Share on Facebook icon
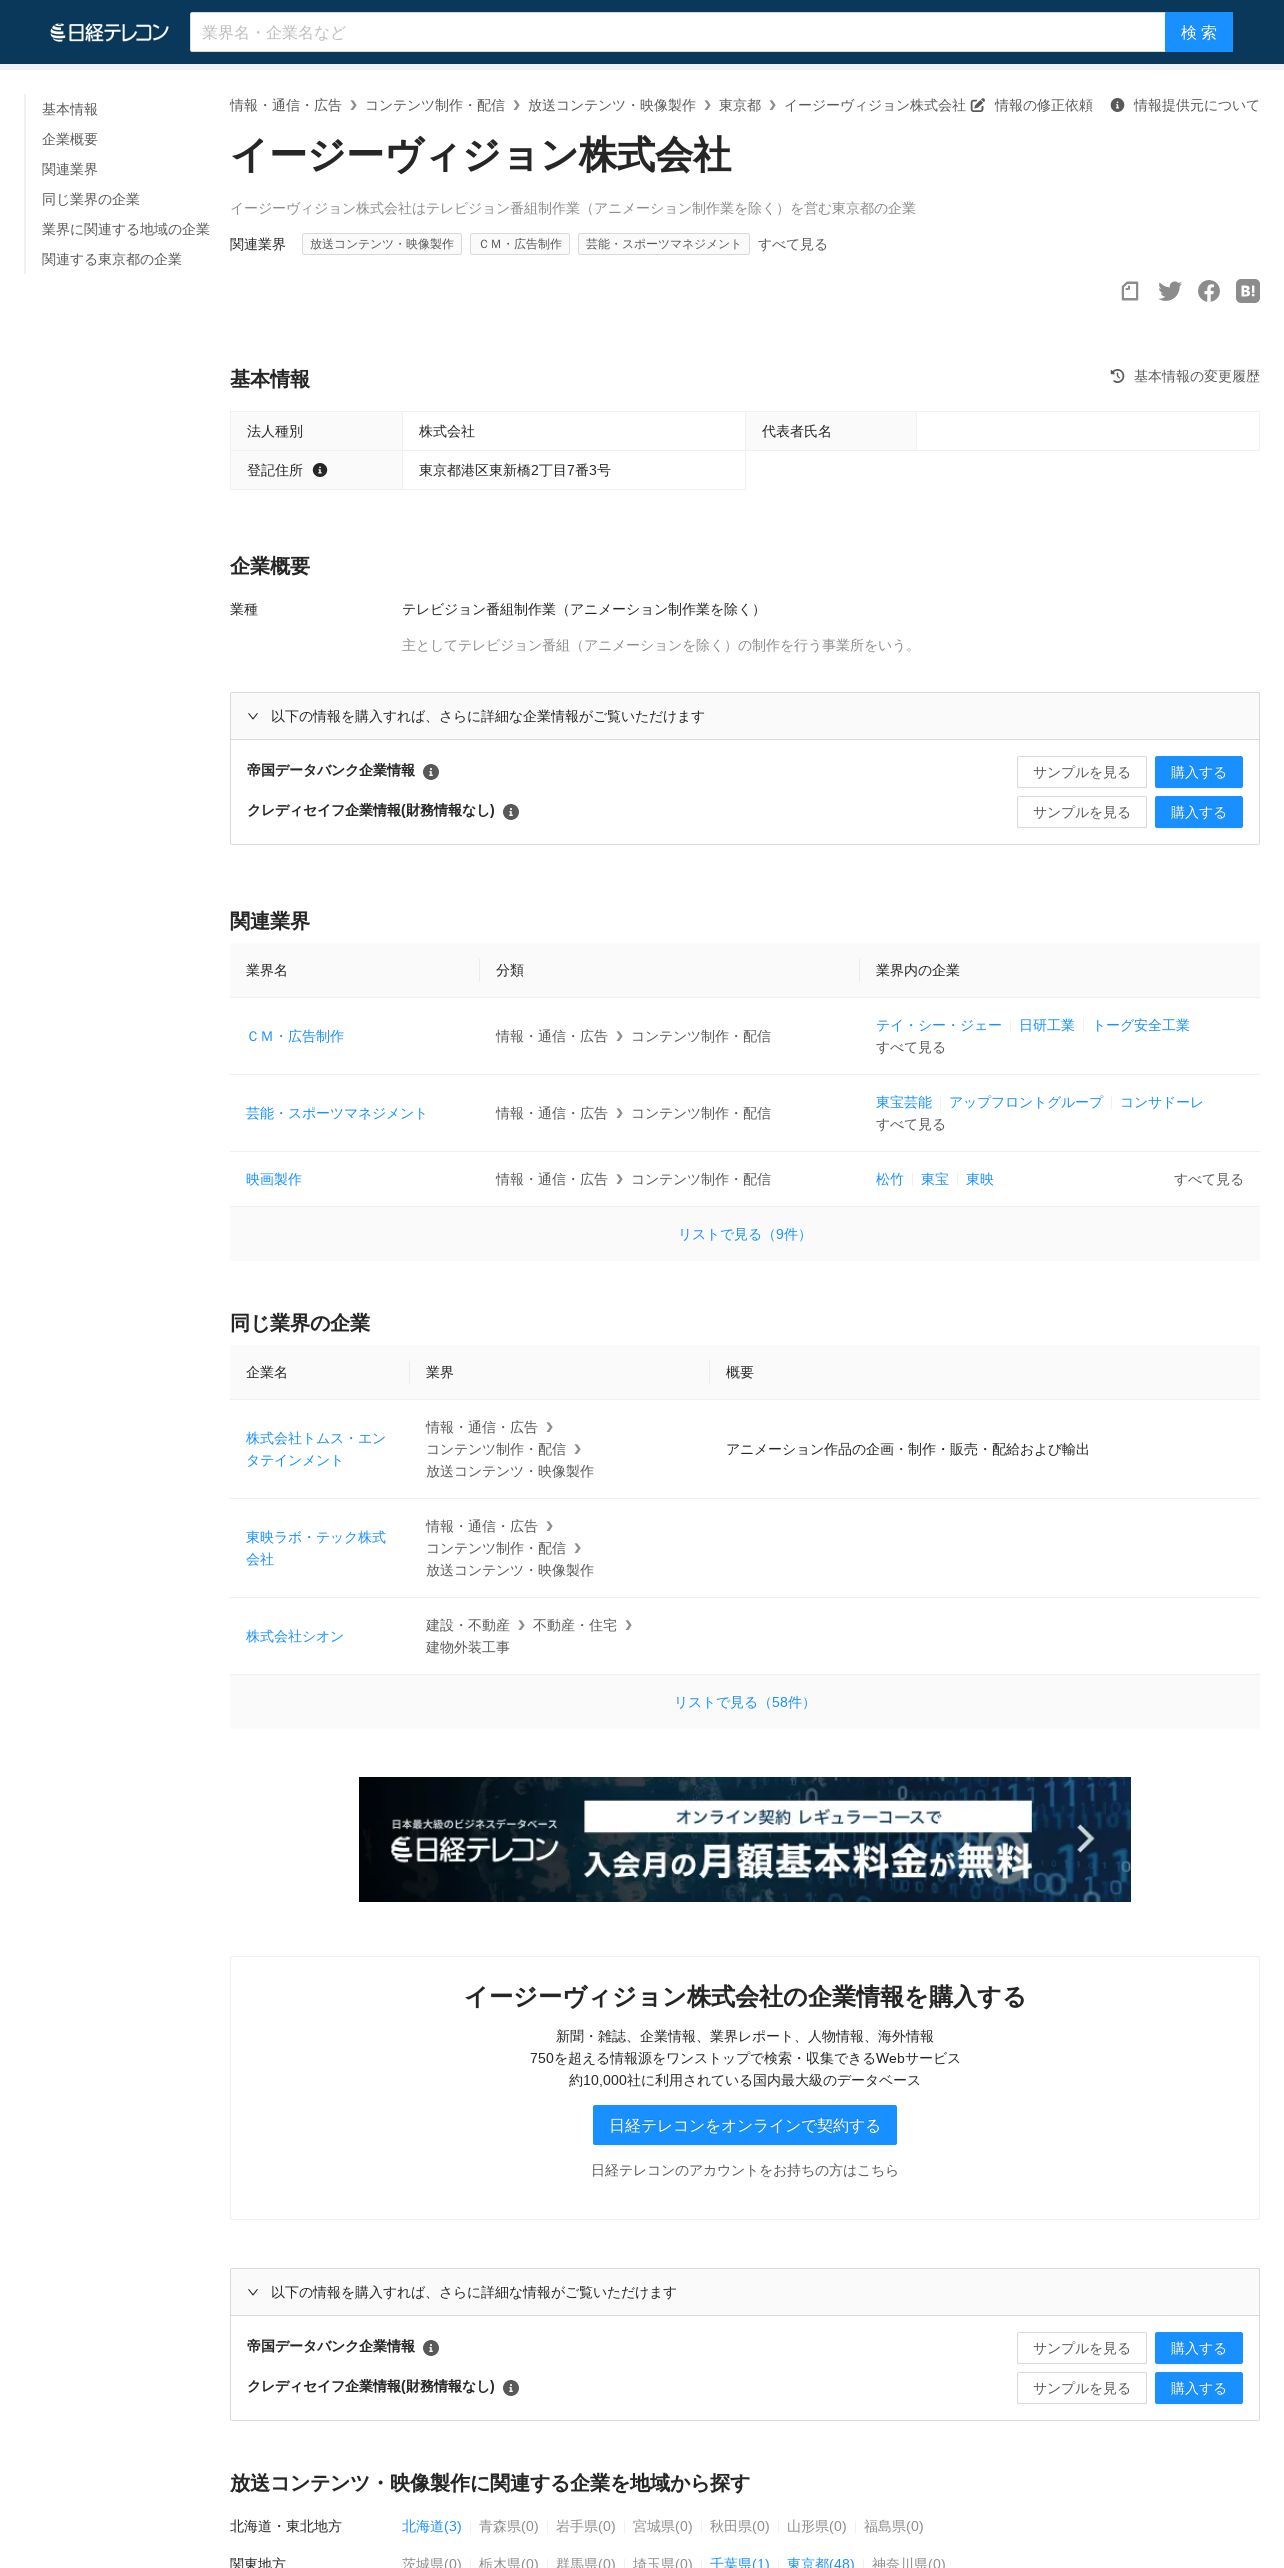The width and height of the screenshot is (1284, 2568). (x=1209, y=291)
